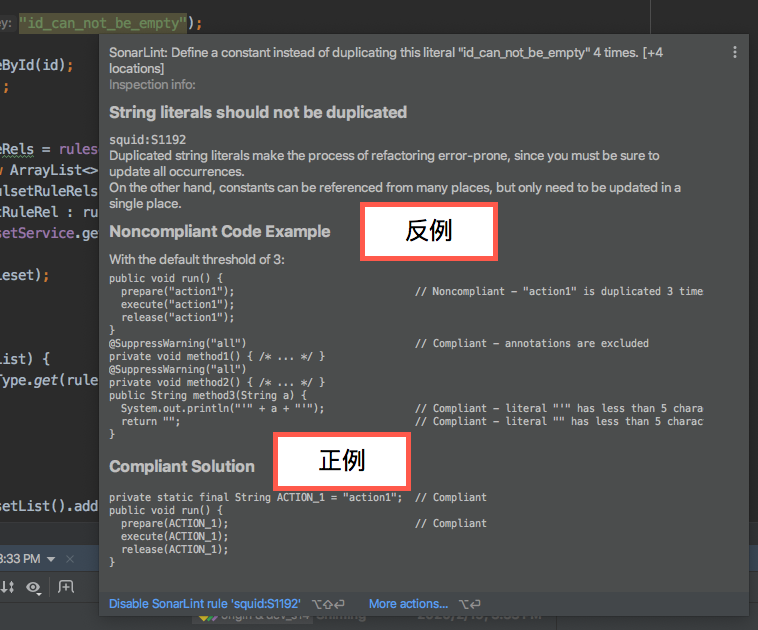758x630 pixels.
Task: Click the squid:S1192 rule identifier text
Action: (147, 140)
